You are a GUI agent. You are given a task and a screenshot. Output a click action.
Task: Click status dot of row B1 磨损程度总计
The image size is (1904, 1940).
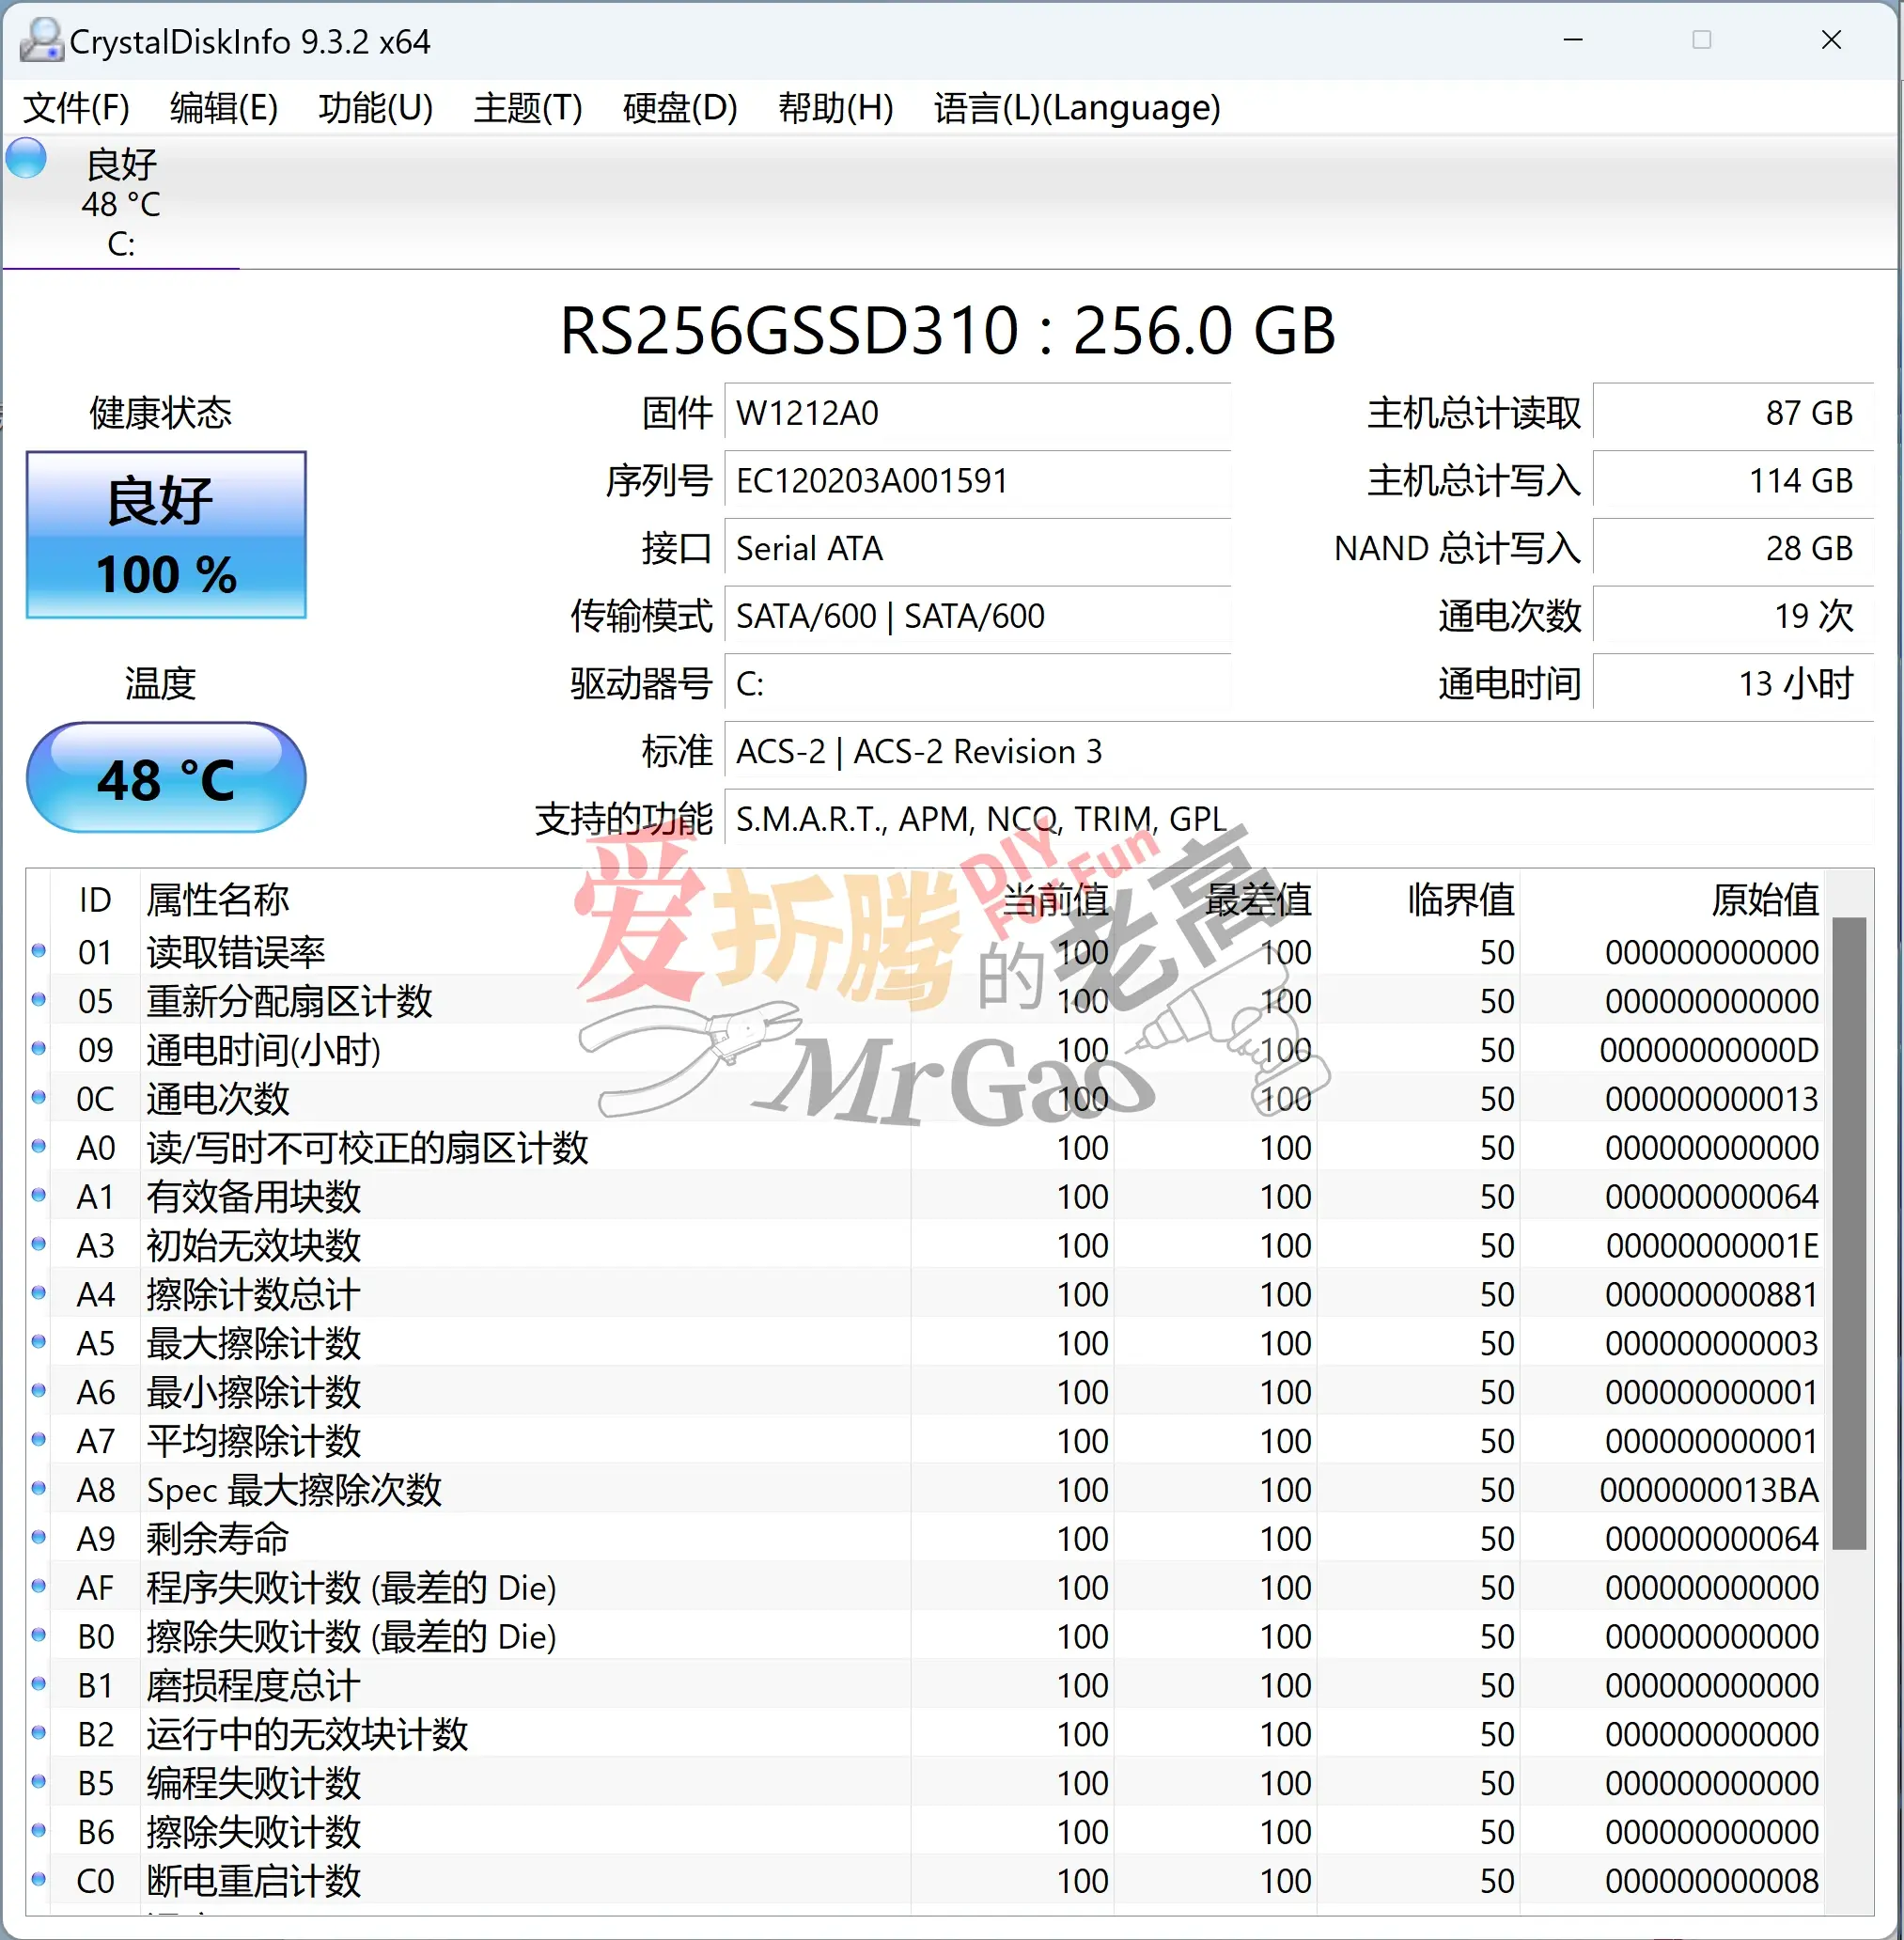click(x=39, y=1685)
